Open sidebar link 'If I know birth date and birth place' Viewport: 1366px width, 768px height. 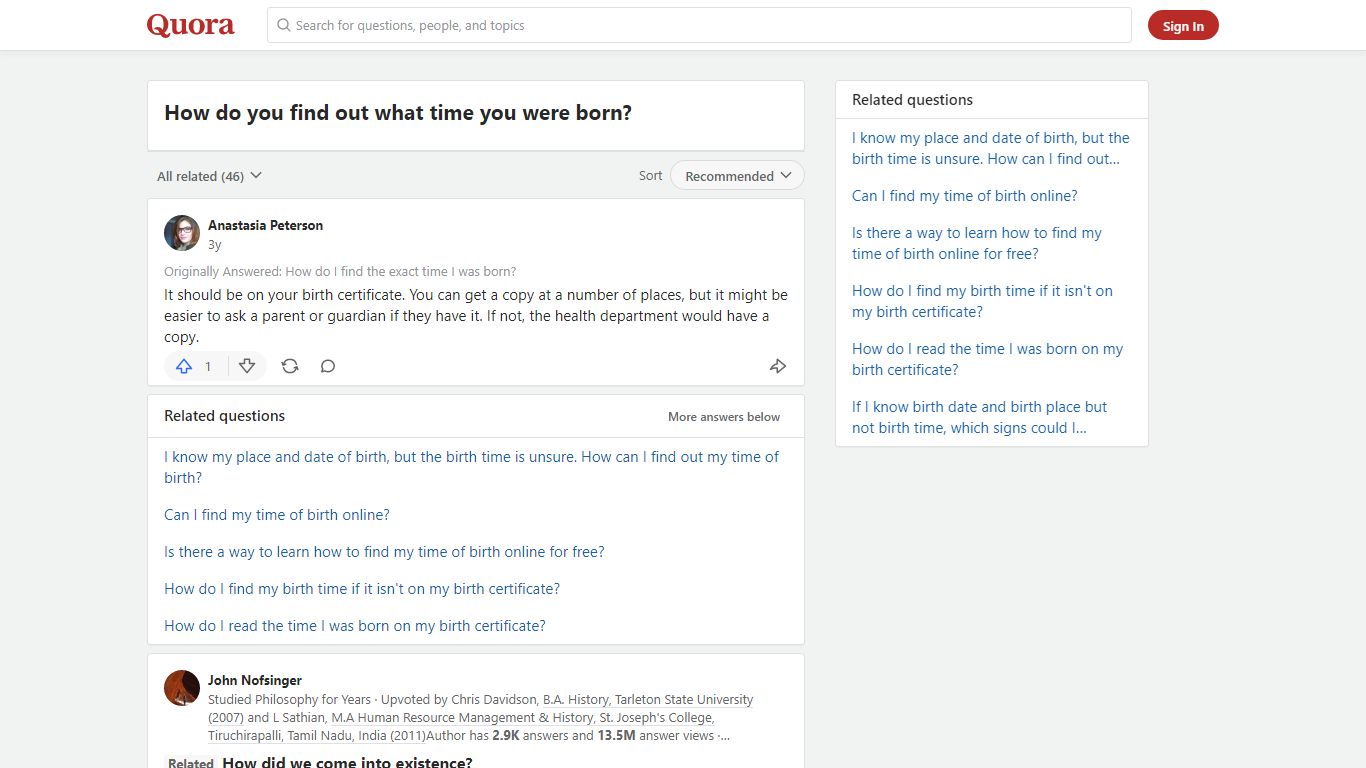[980, 417]
